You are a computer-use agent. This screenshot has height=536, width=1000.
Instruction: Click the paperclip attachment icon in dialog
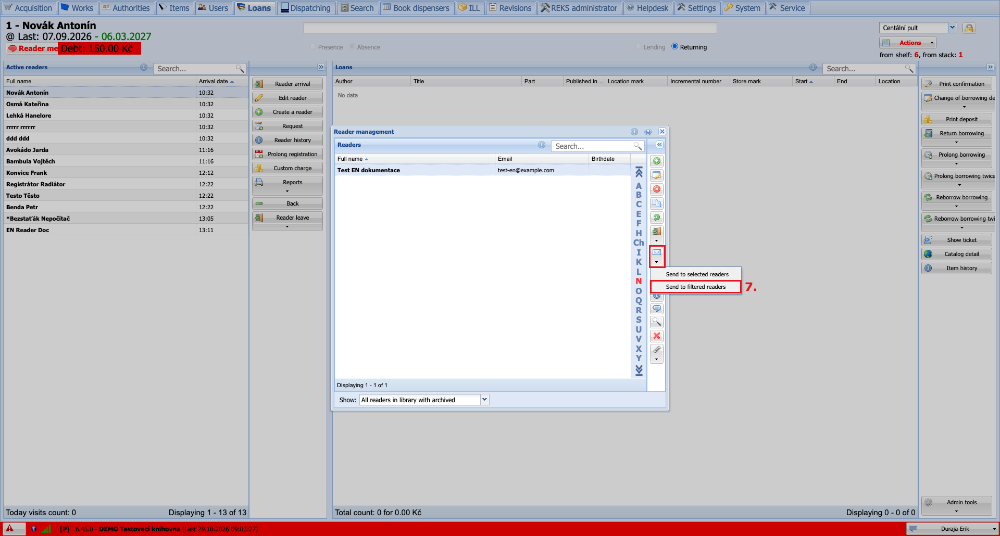pos(656,350)
